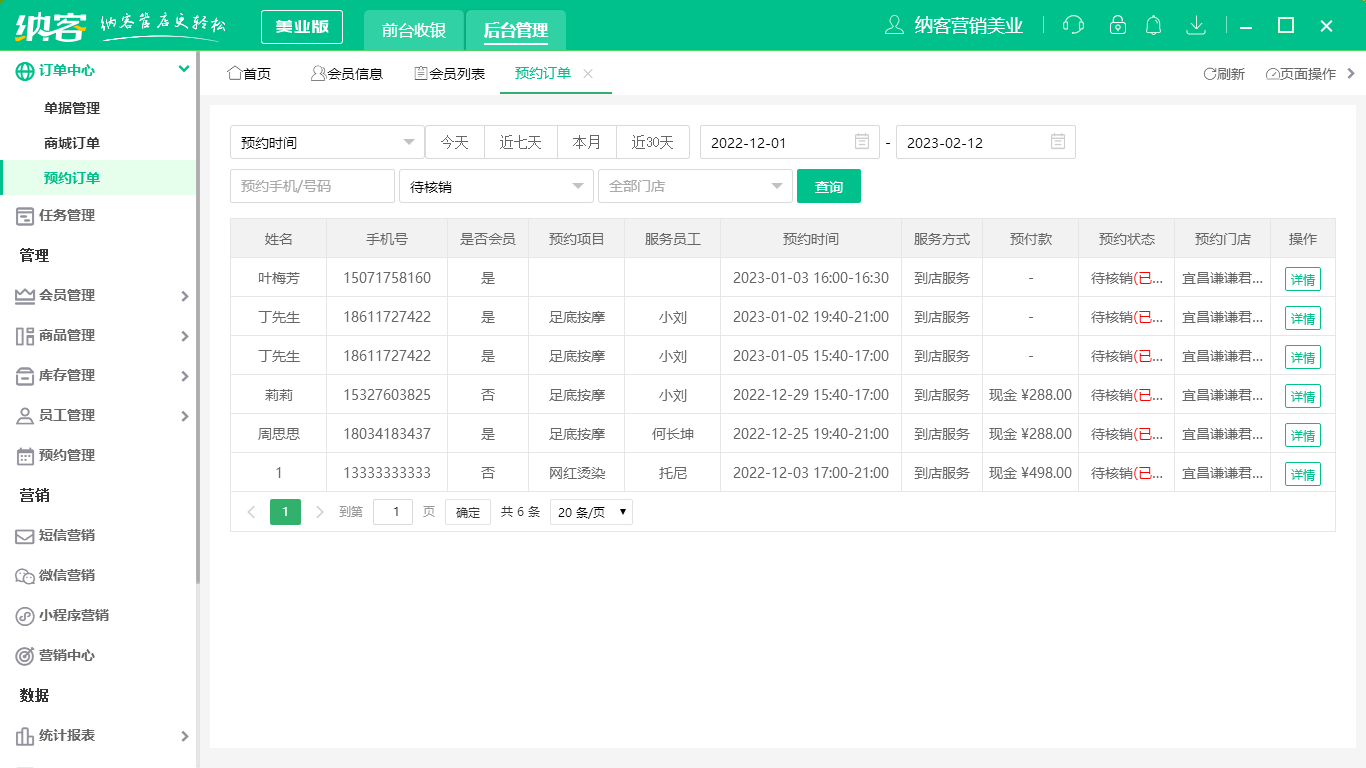Click the download icon beside notifications
The image size is (1366, 768).
coord(1196,25)
